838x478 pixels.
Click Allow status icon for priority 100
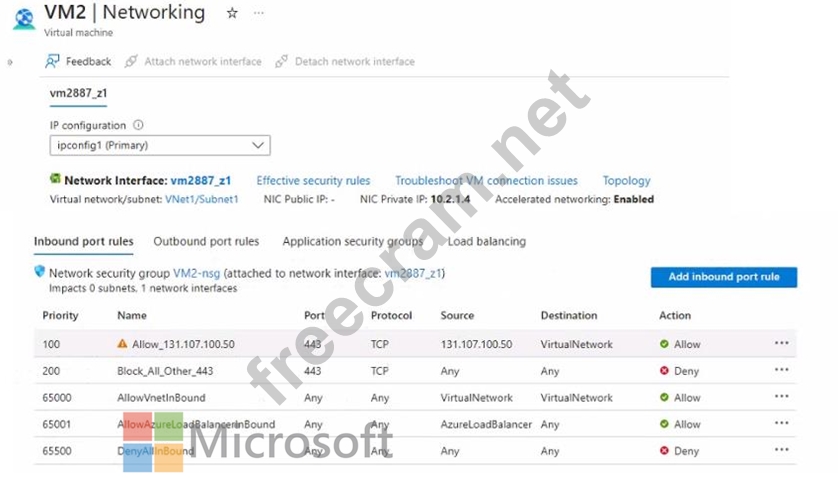point(664,344)
